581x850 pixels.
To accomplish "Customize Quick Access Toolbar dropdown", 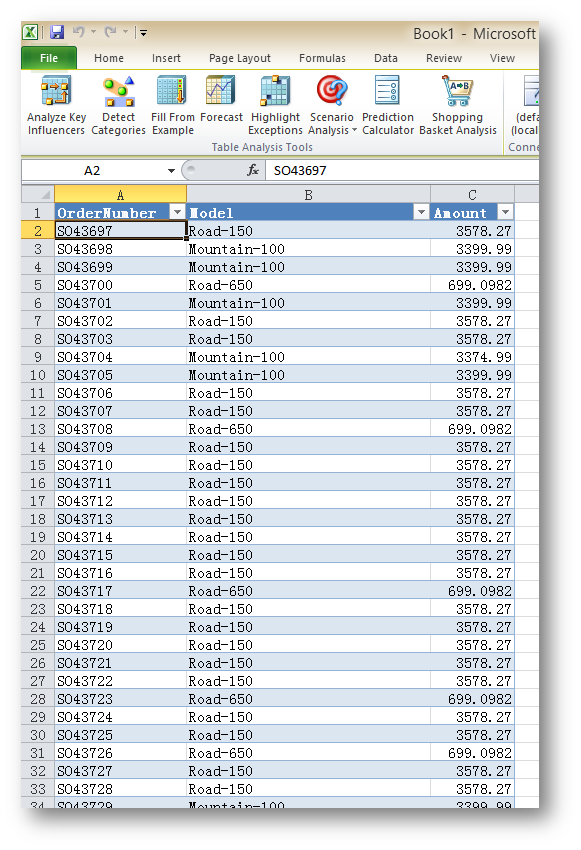I will 144,33.
